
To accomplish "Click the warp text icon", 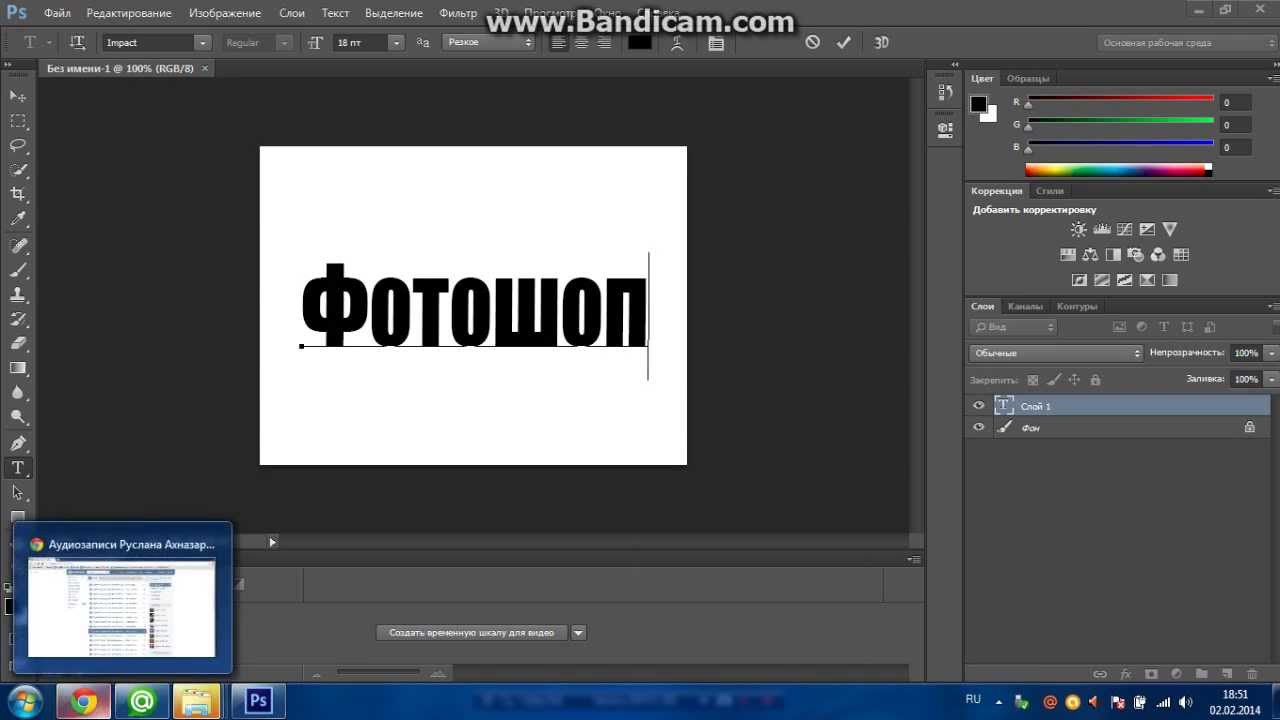I will pos(678,42).
